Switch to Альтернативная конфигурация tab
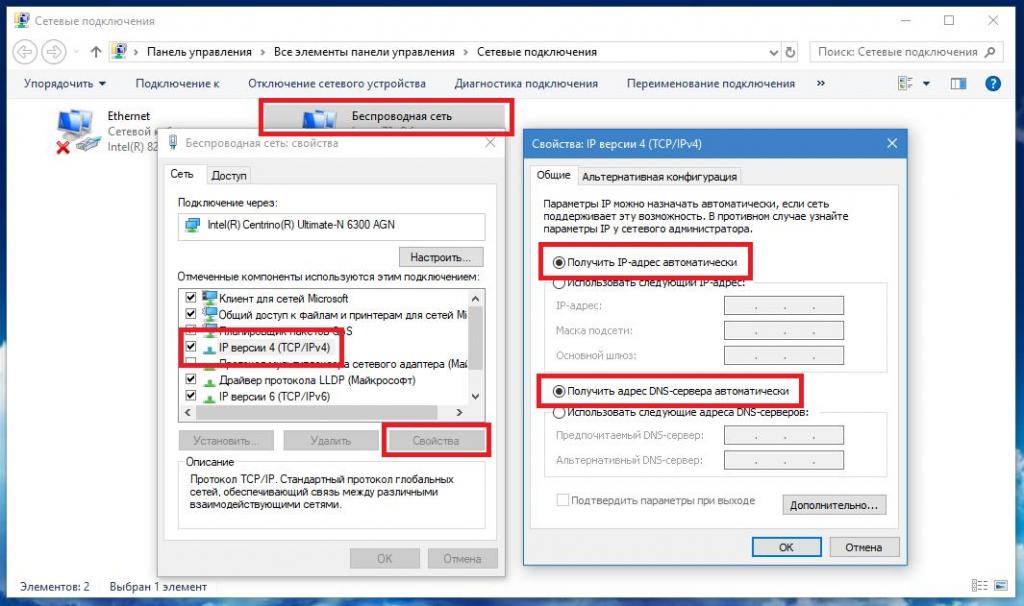The height and width of the screenshot is (606, 1024). [x=659, y=176]
